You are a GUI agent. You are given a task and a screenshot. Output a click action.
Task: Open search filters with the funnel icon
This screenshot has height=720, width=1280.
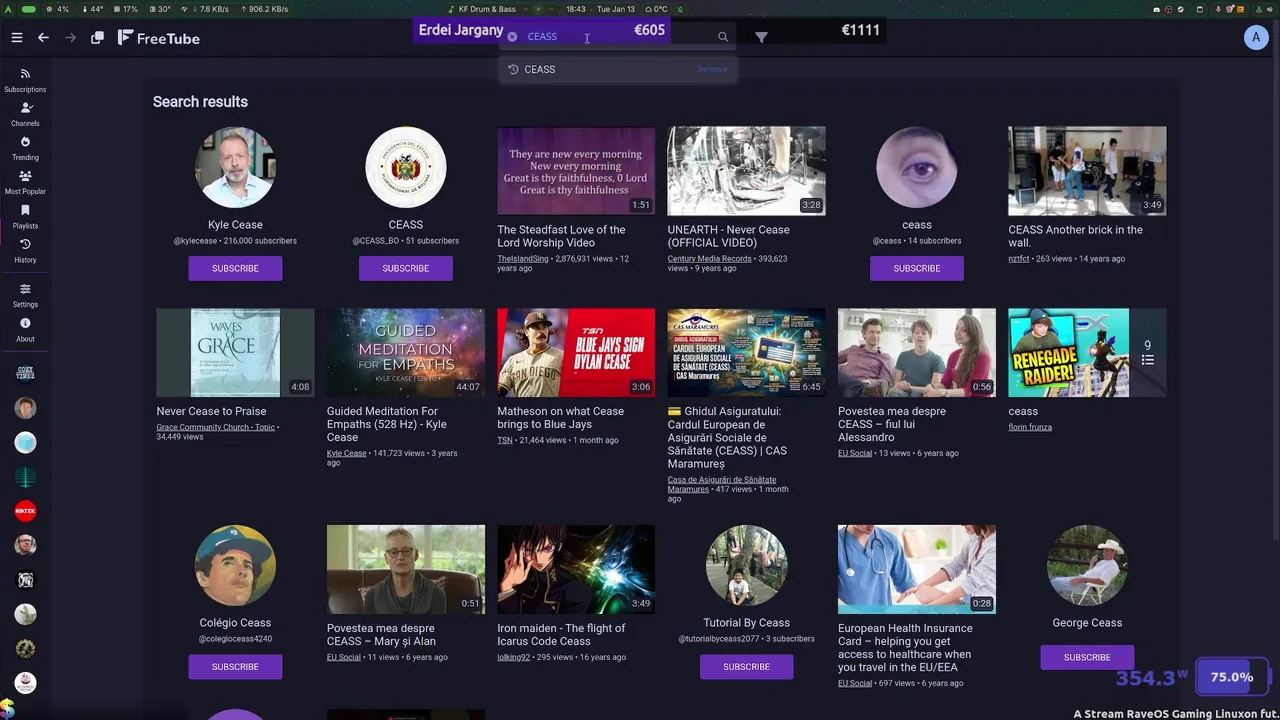pos(761,38)
